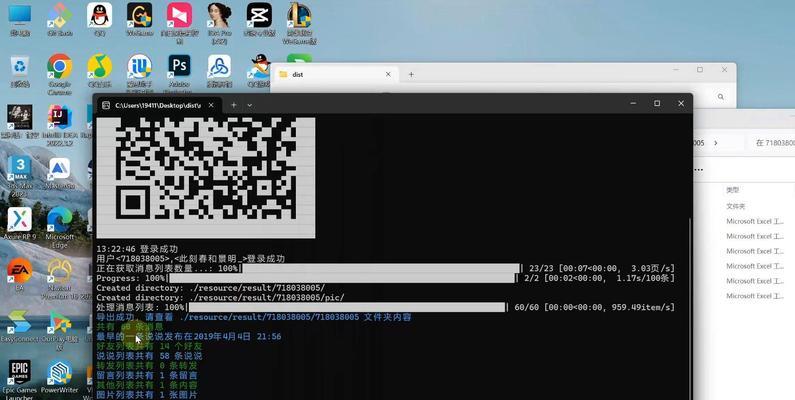Click the '0 条转发' line in terminal

[147, 366]
